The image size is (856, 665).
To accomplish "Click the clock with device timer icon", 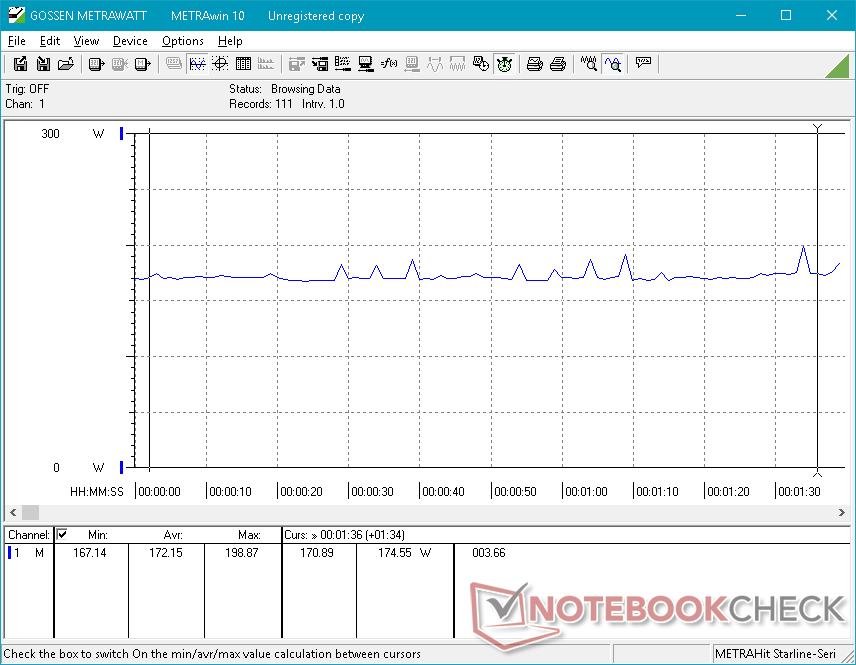I will click(480, 64).
